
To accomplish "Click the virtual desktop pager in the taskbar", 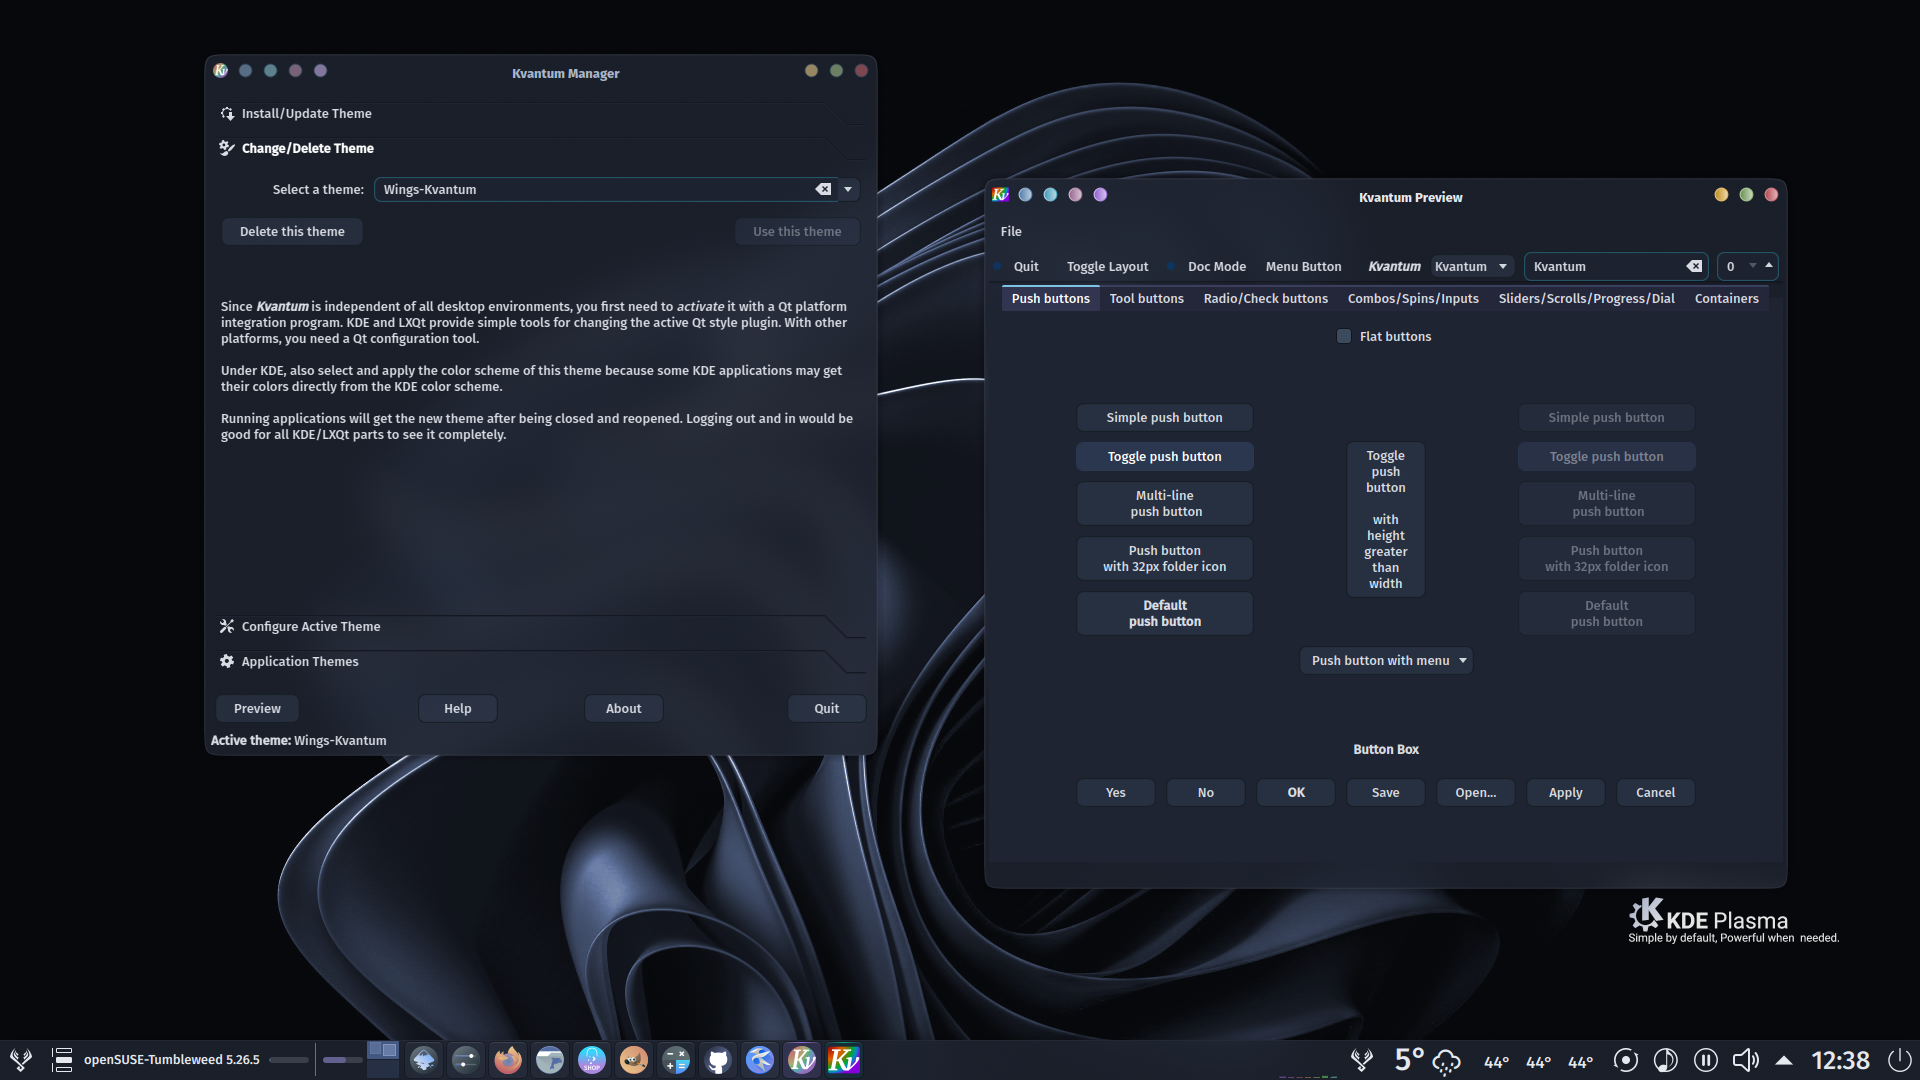I will pos(382,1059).
